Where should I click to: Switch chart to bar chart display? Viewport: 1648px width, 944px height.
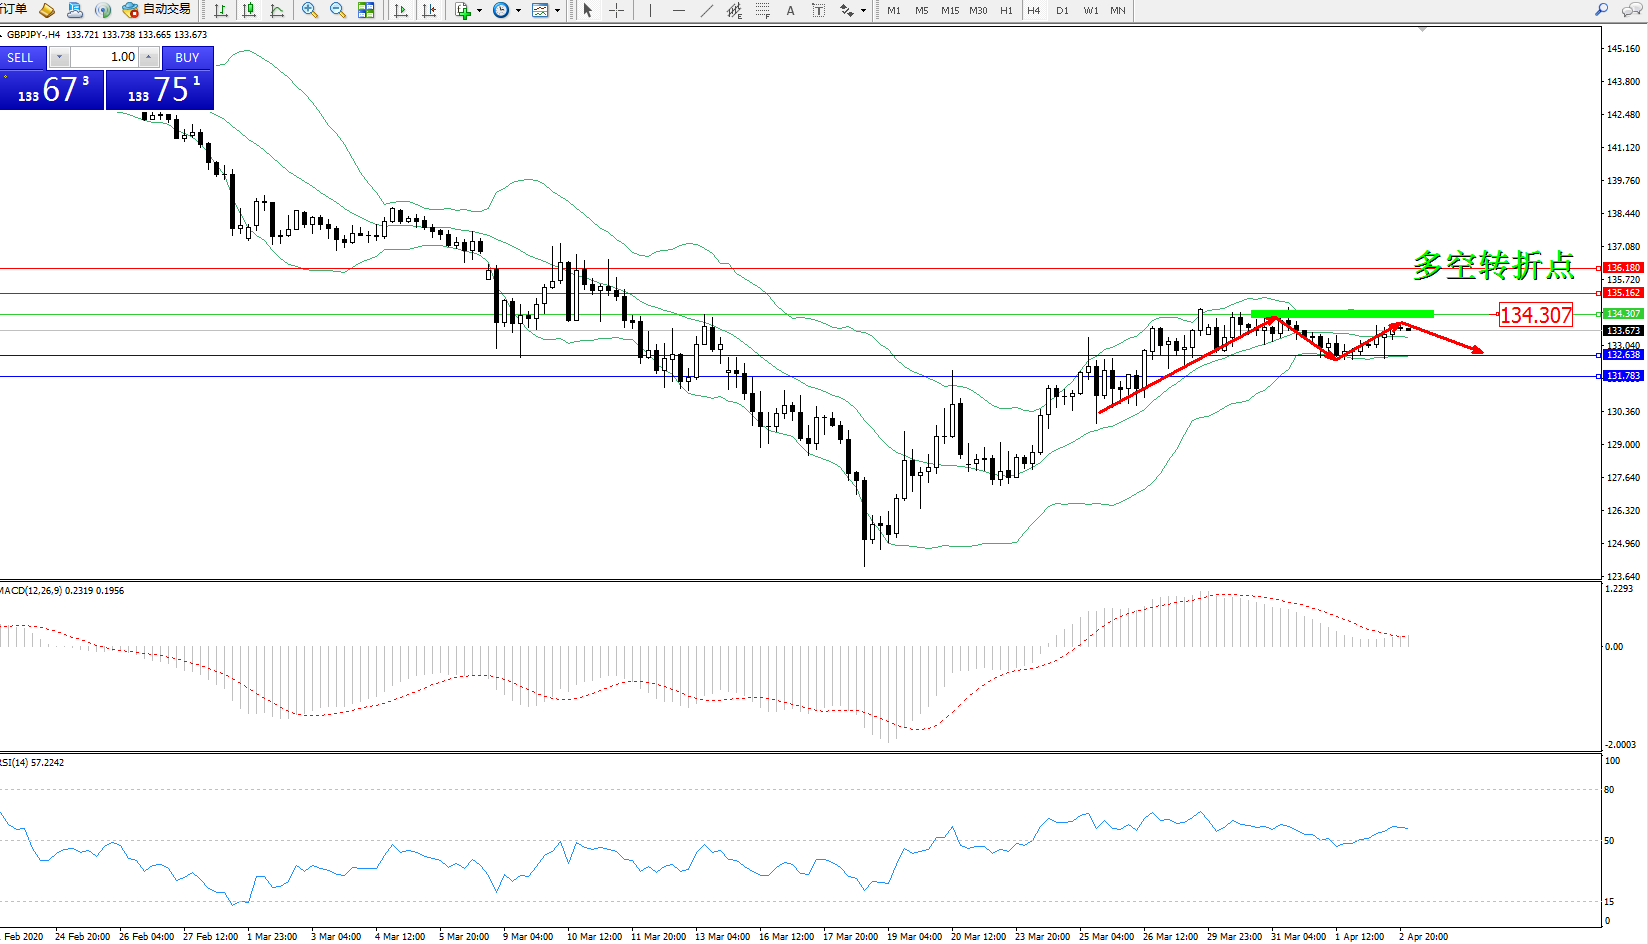coord(221,10)
